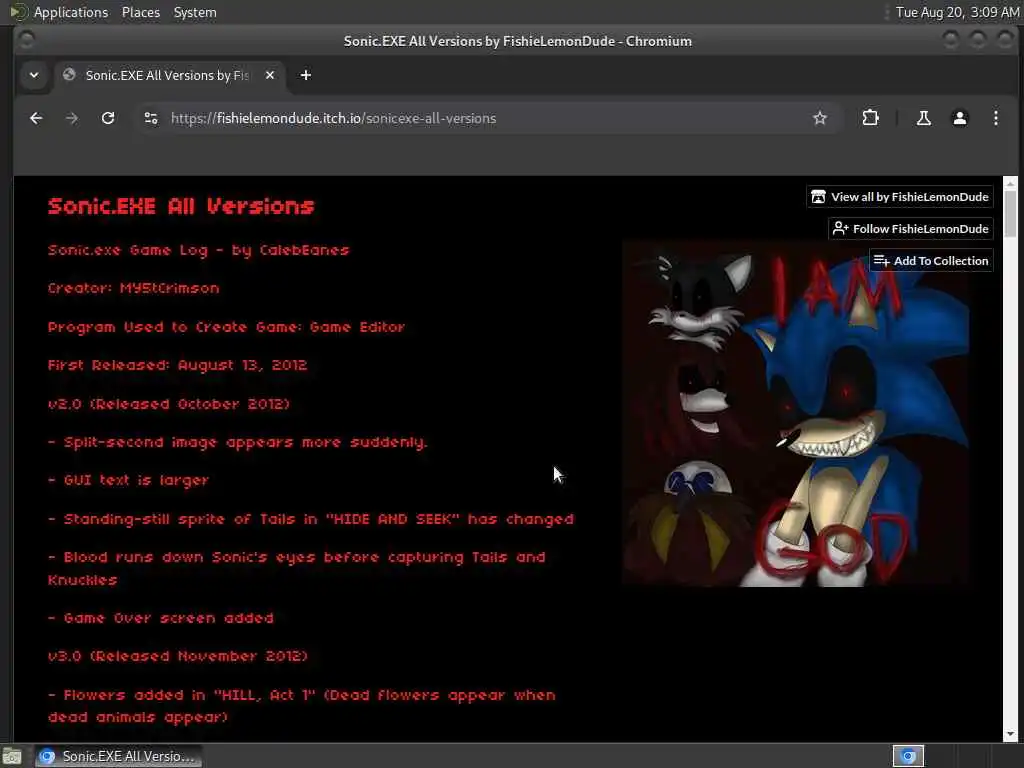Reload the current page
The width and height of the screenshot is (1024, 768).
click(108, 118)
